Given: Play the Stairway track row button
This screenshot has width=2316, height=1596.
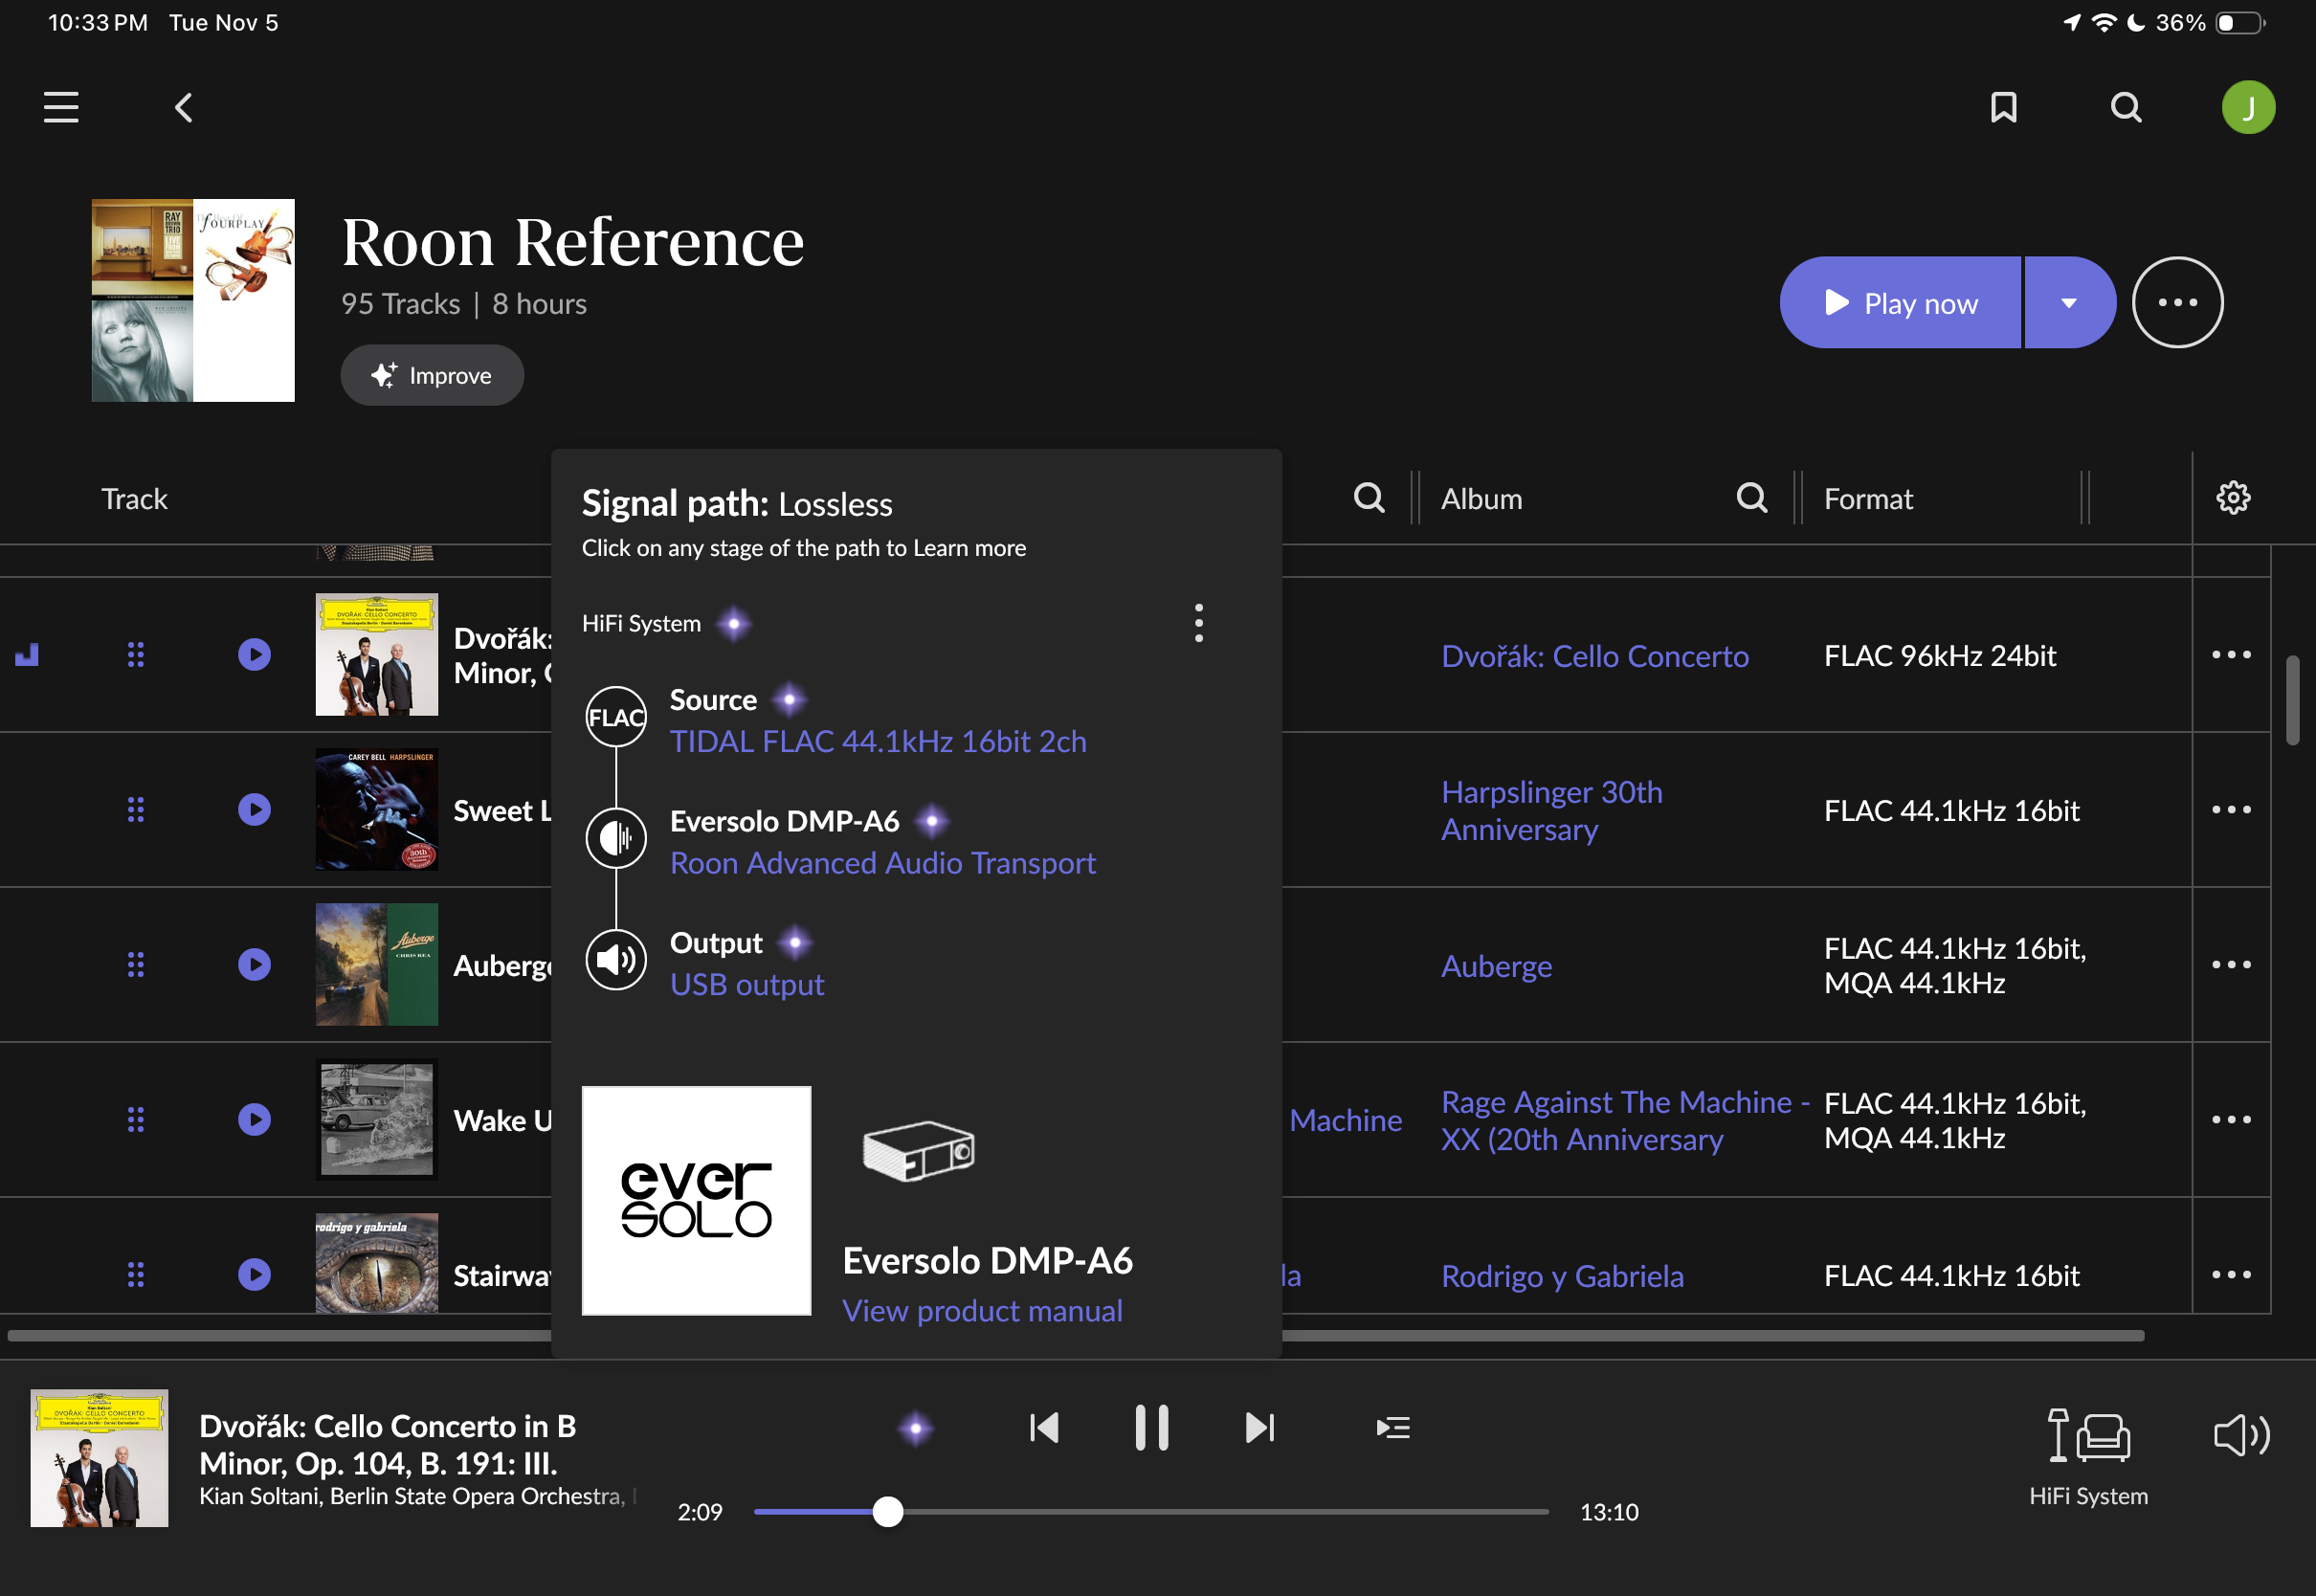Looking at the screenshot, I should point(254,1274).
